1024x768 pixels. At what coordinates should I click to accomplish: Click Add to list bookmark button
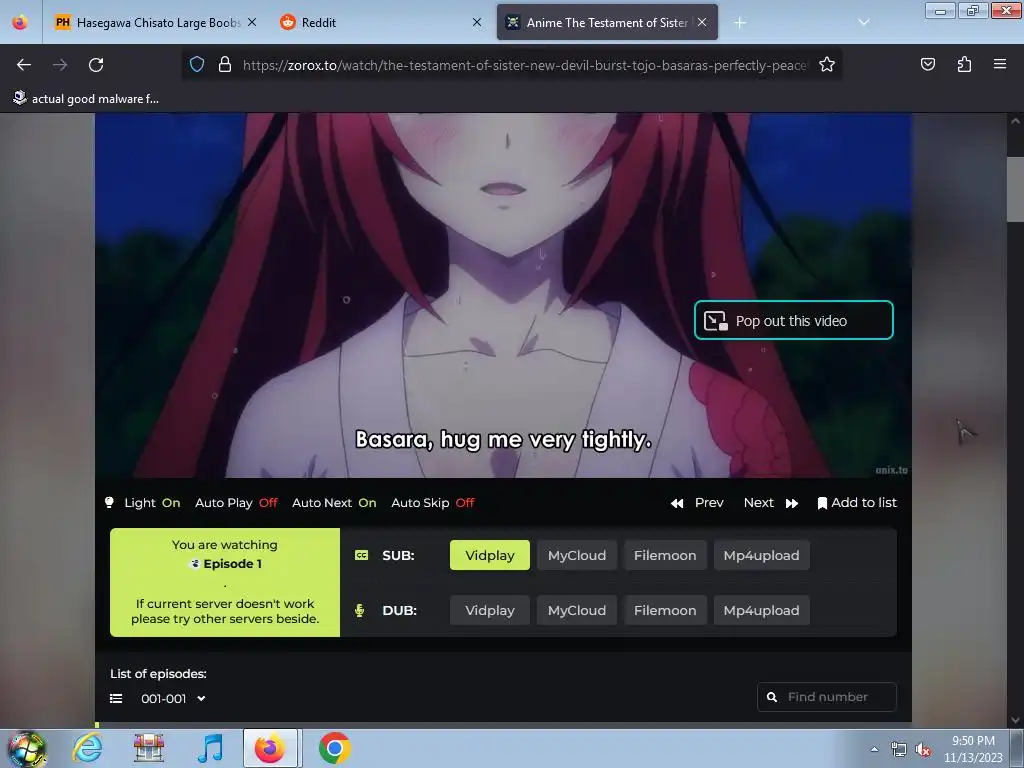tap(857, 503)
